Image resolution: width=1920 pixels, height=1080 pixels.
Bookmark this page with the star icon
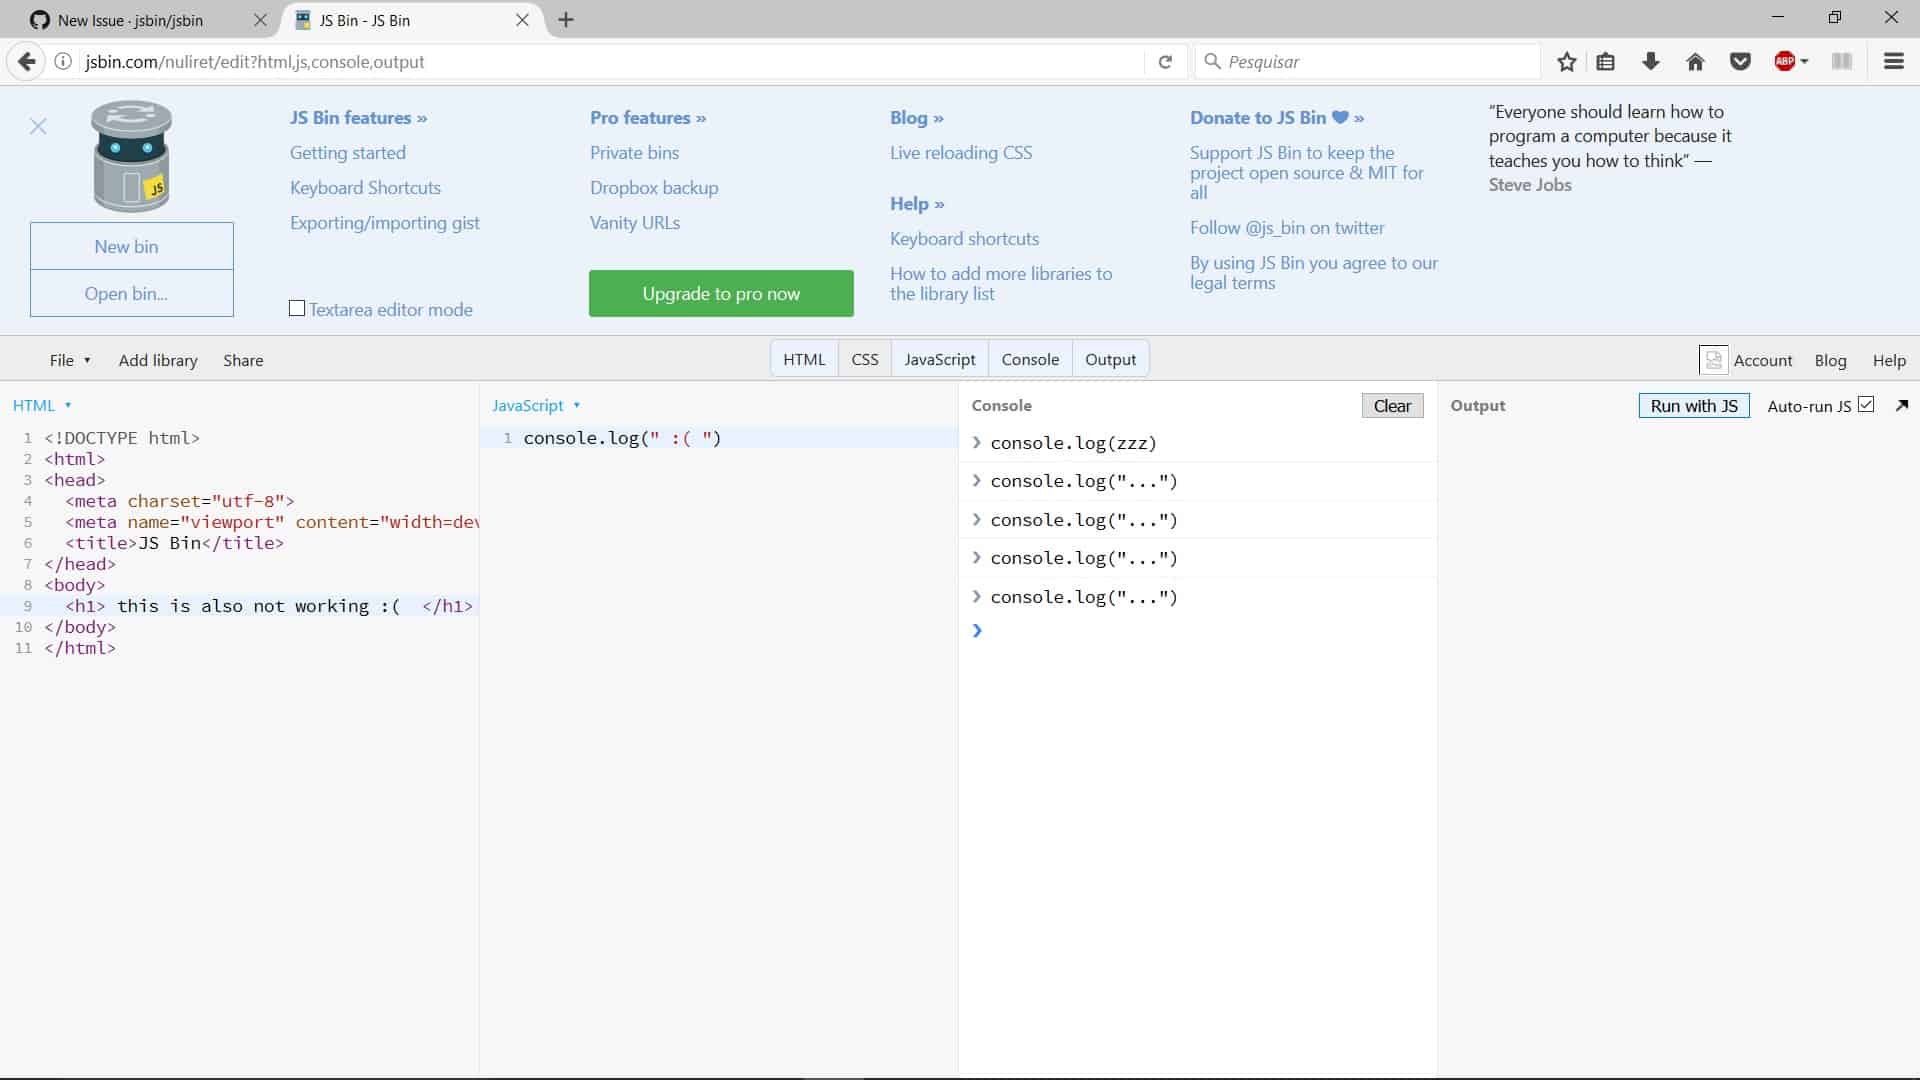point(1567,62)
